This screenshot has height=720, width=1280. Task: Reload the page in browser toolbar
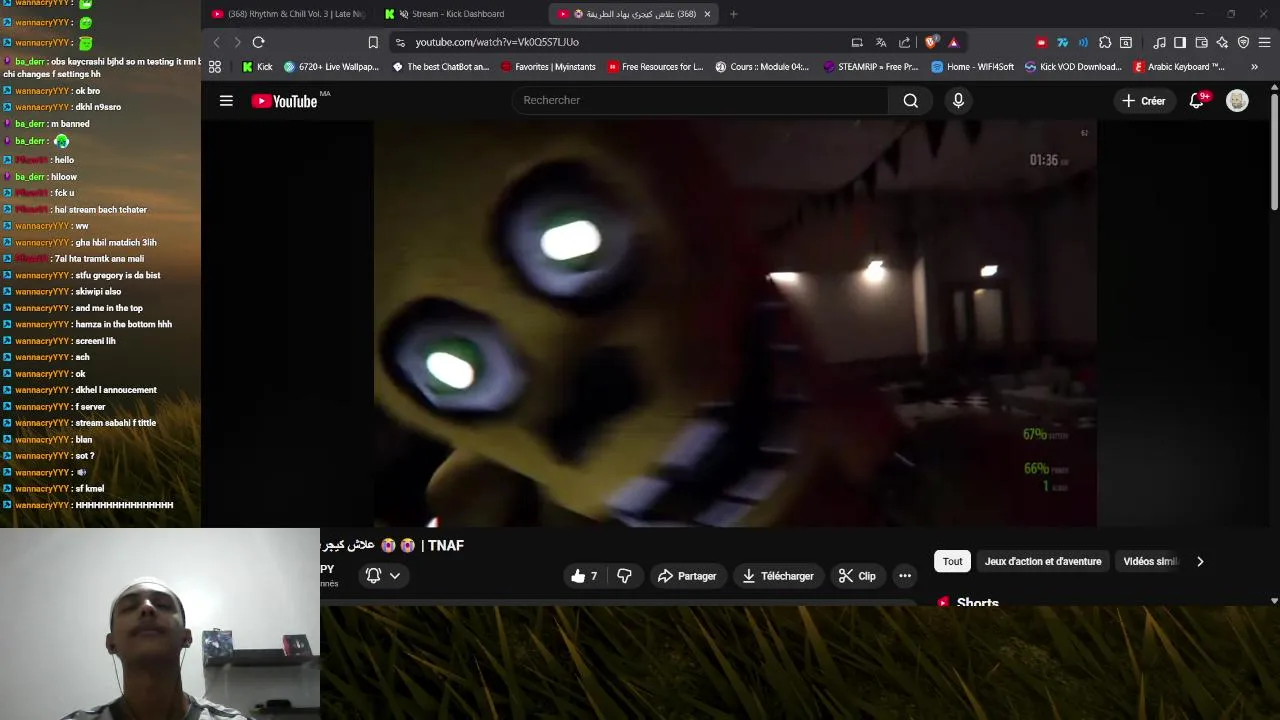[258, 42]
